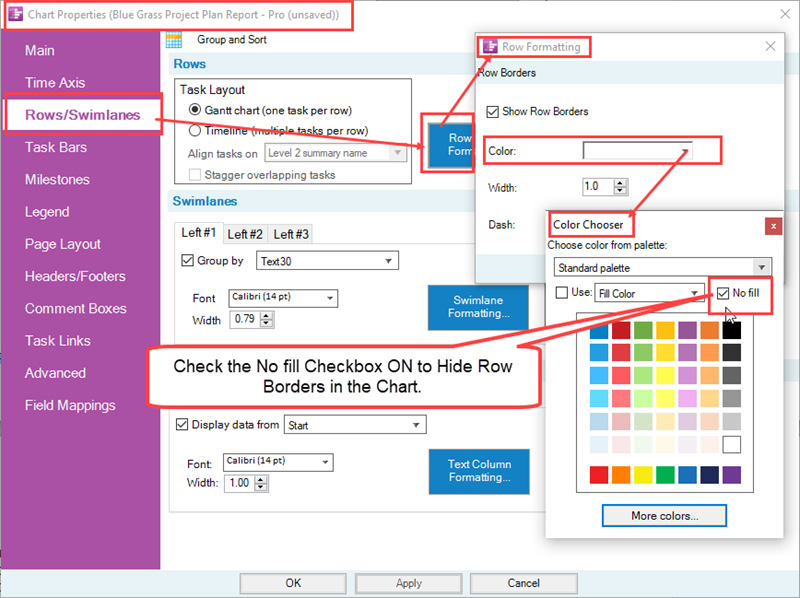Pick white swatch in palette
Screen dimensions: 800x598
(x=731, y=444)
